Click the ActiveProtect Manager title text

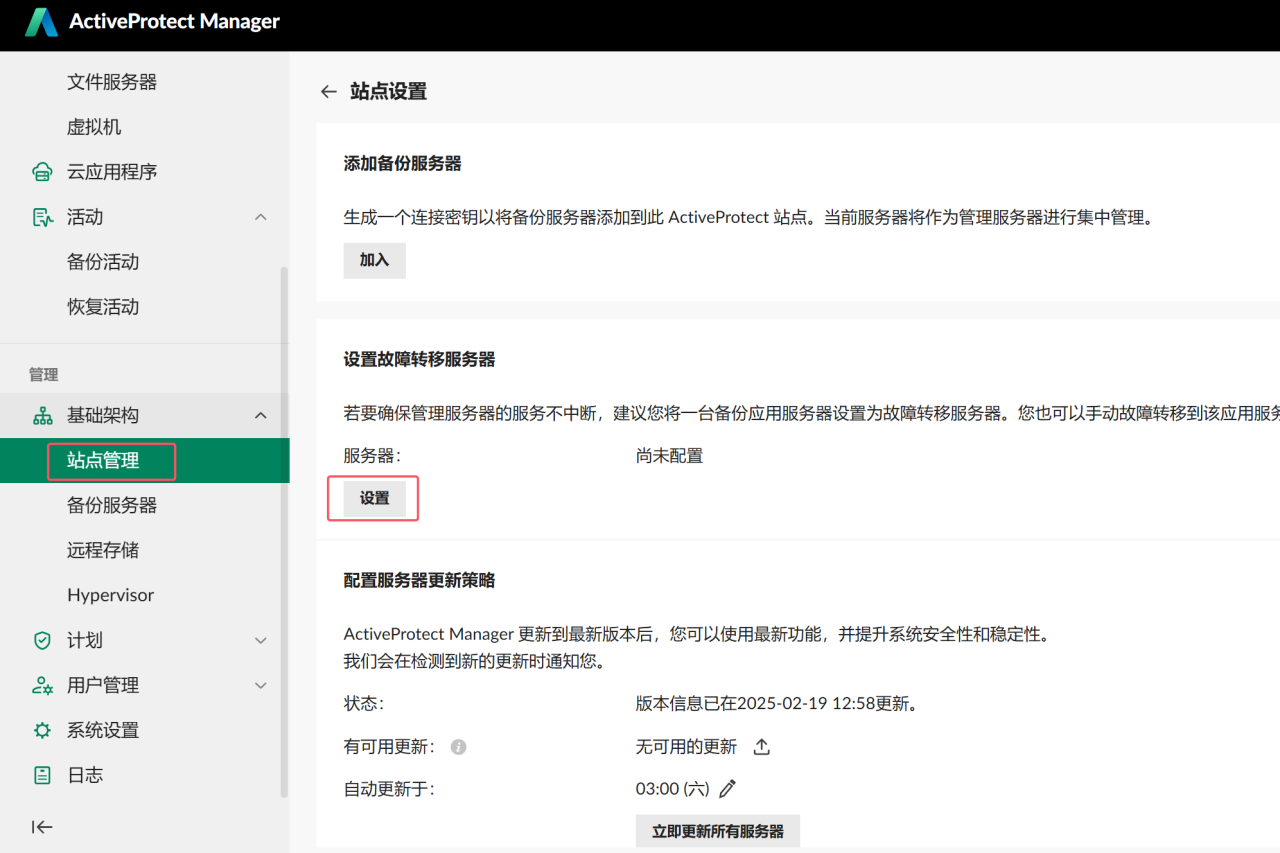pos(175,21)
